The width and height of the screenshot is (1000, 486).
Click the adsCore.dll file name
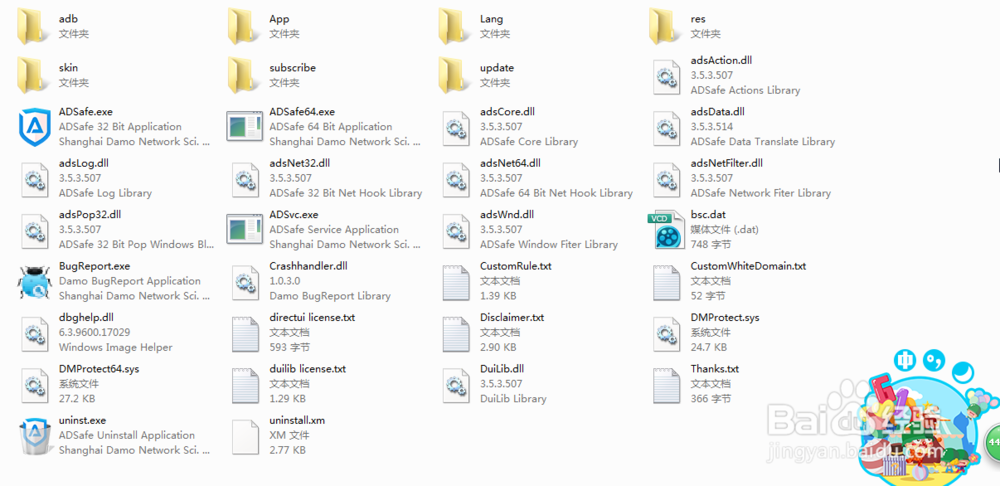tap(507, 112)
